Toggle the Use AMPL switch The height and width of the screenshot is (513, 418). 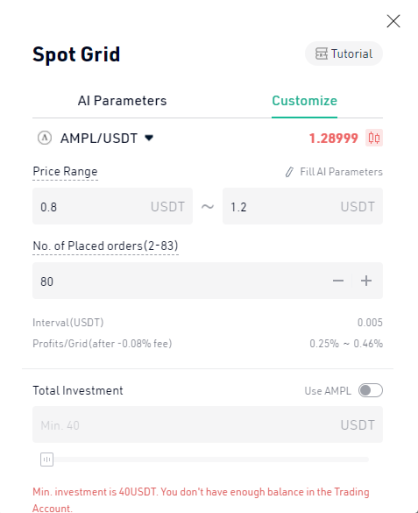click(370, 390)
